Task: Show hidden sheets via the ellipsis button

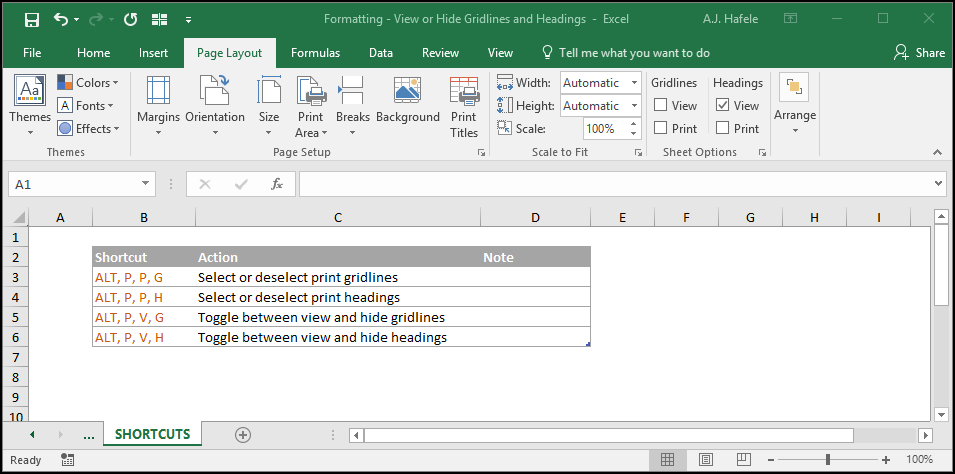Action: 88,435
